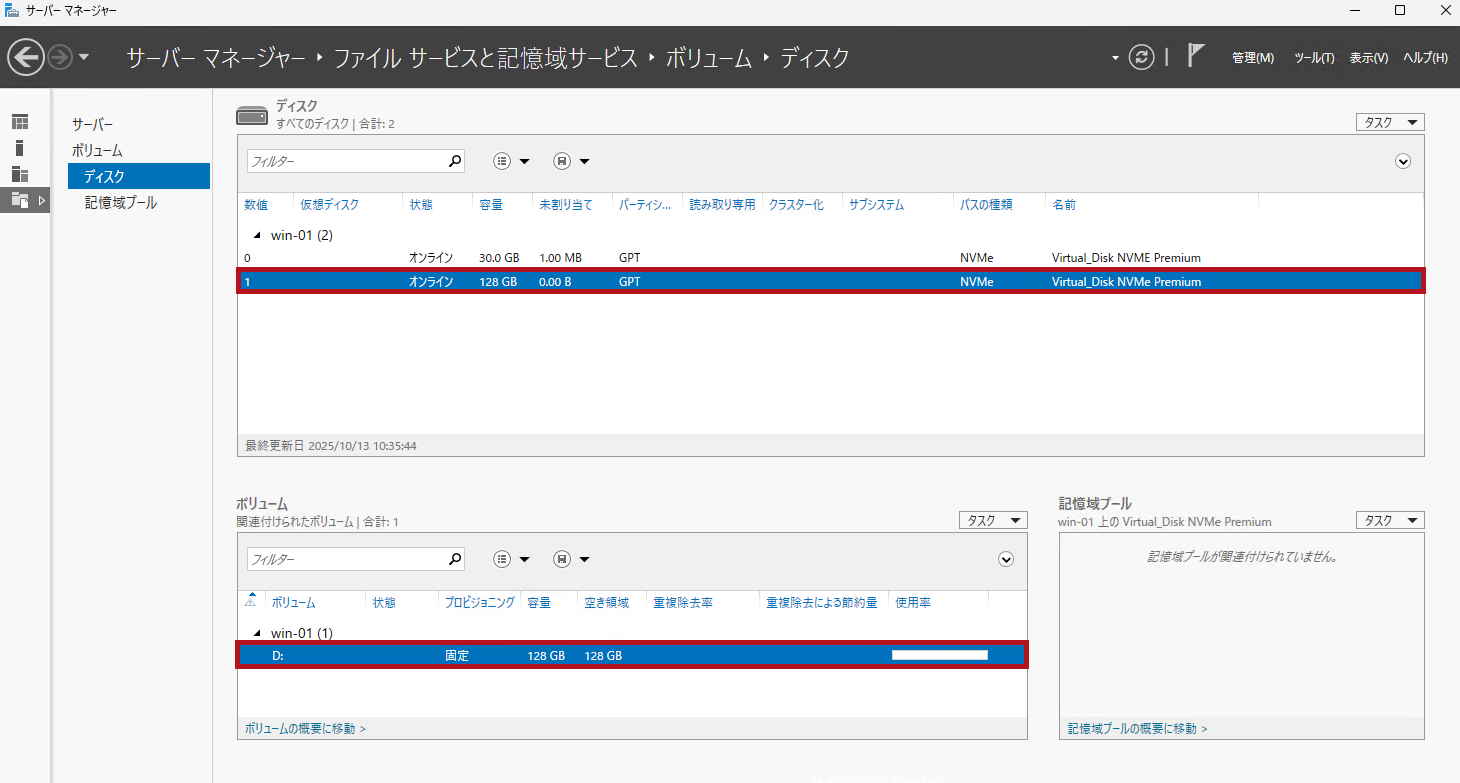The height and width of the screenshot is (783, 1460).
Task: Click ボリュームの概要に移動 link
Action: tap(305, 729)
